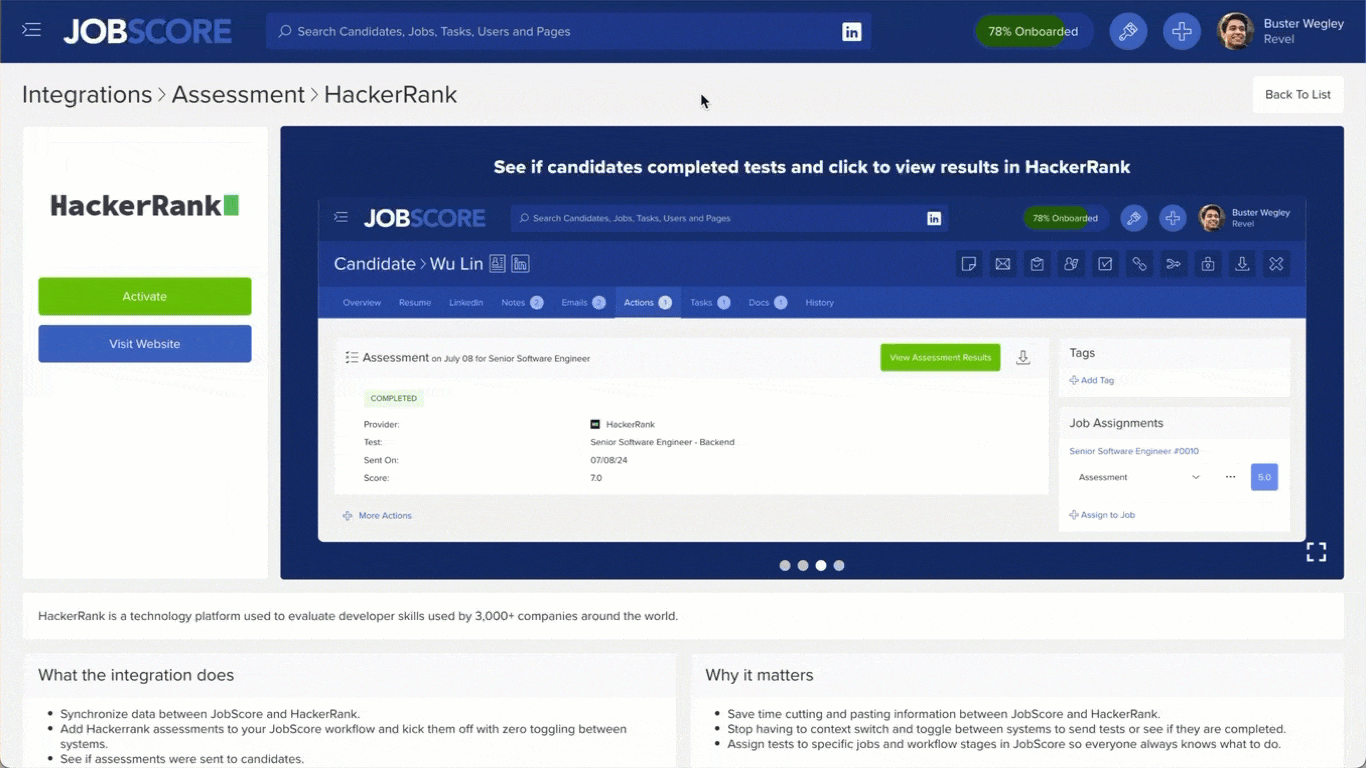Screen dimensions: 1366x768
Task: Select the first carousel slide dot
Action: [x=785, y=566]
